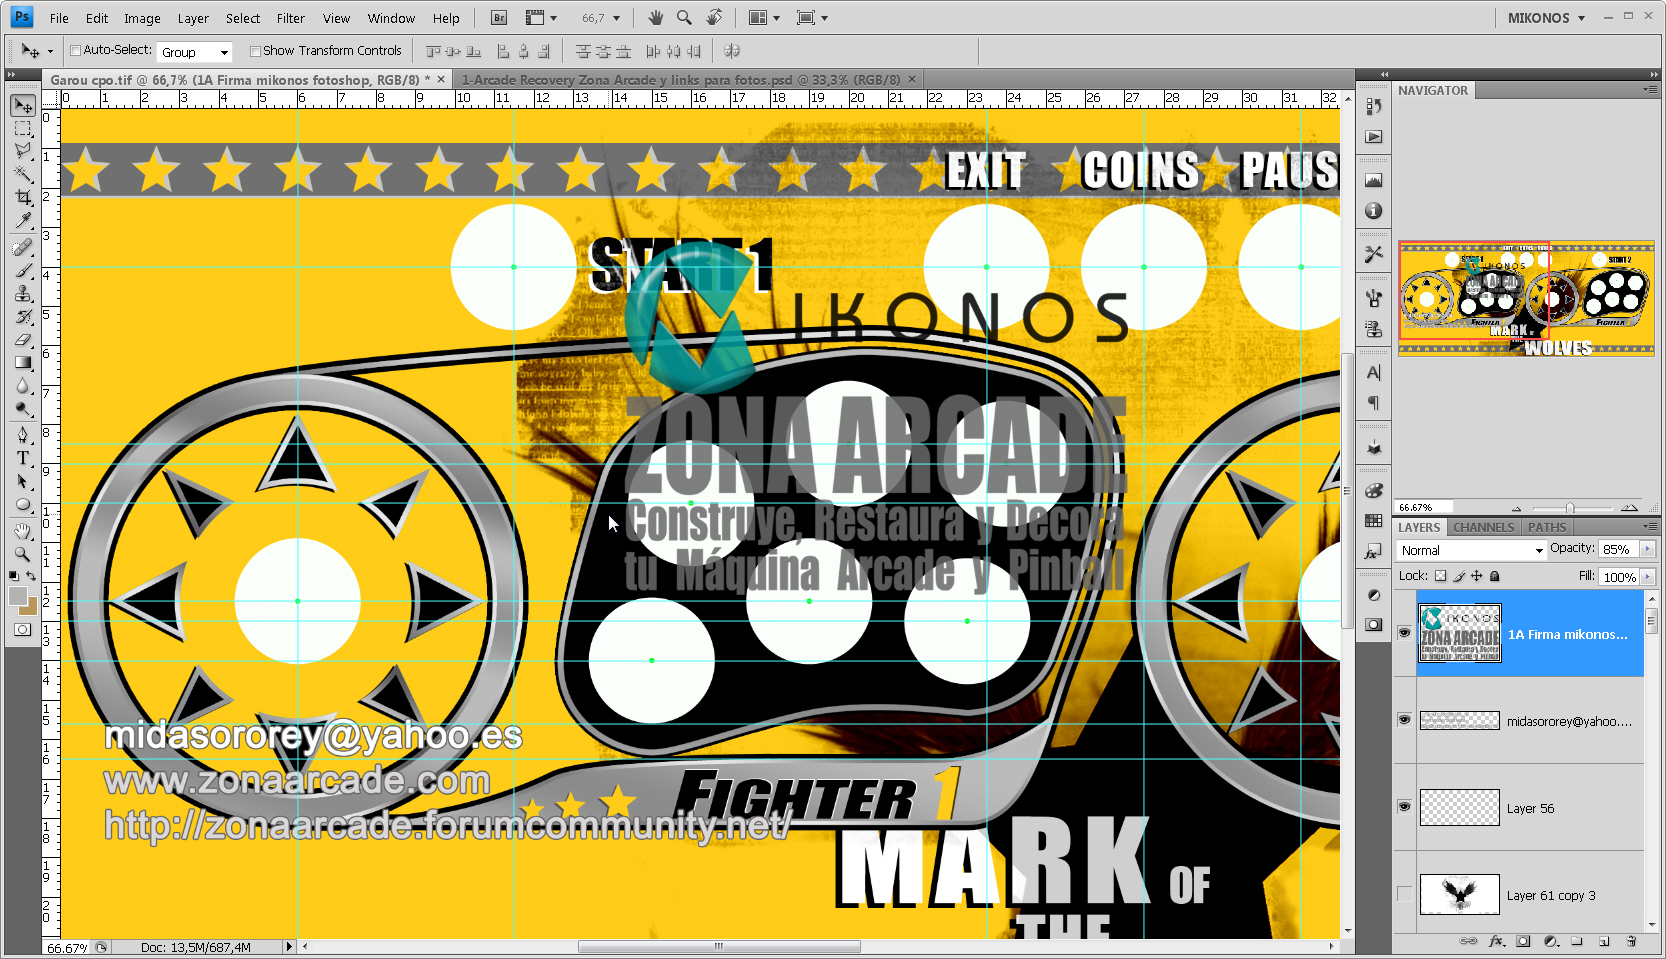Toggle Lock all padlock icon
The width and height of the screenshot is (1666, 959).
[1495, 576]
